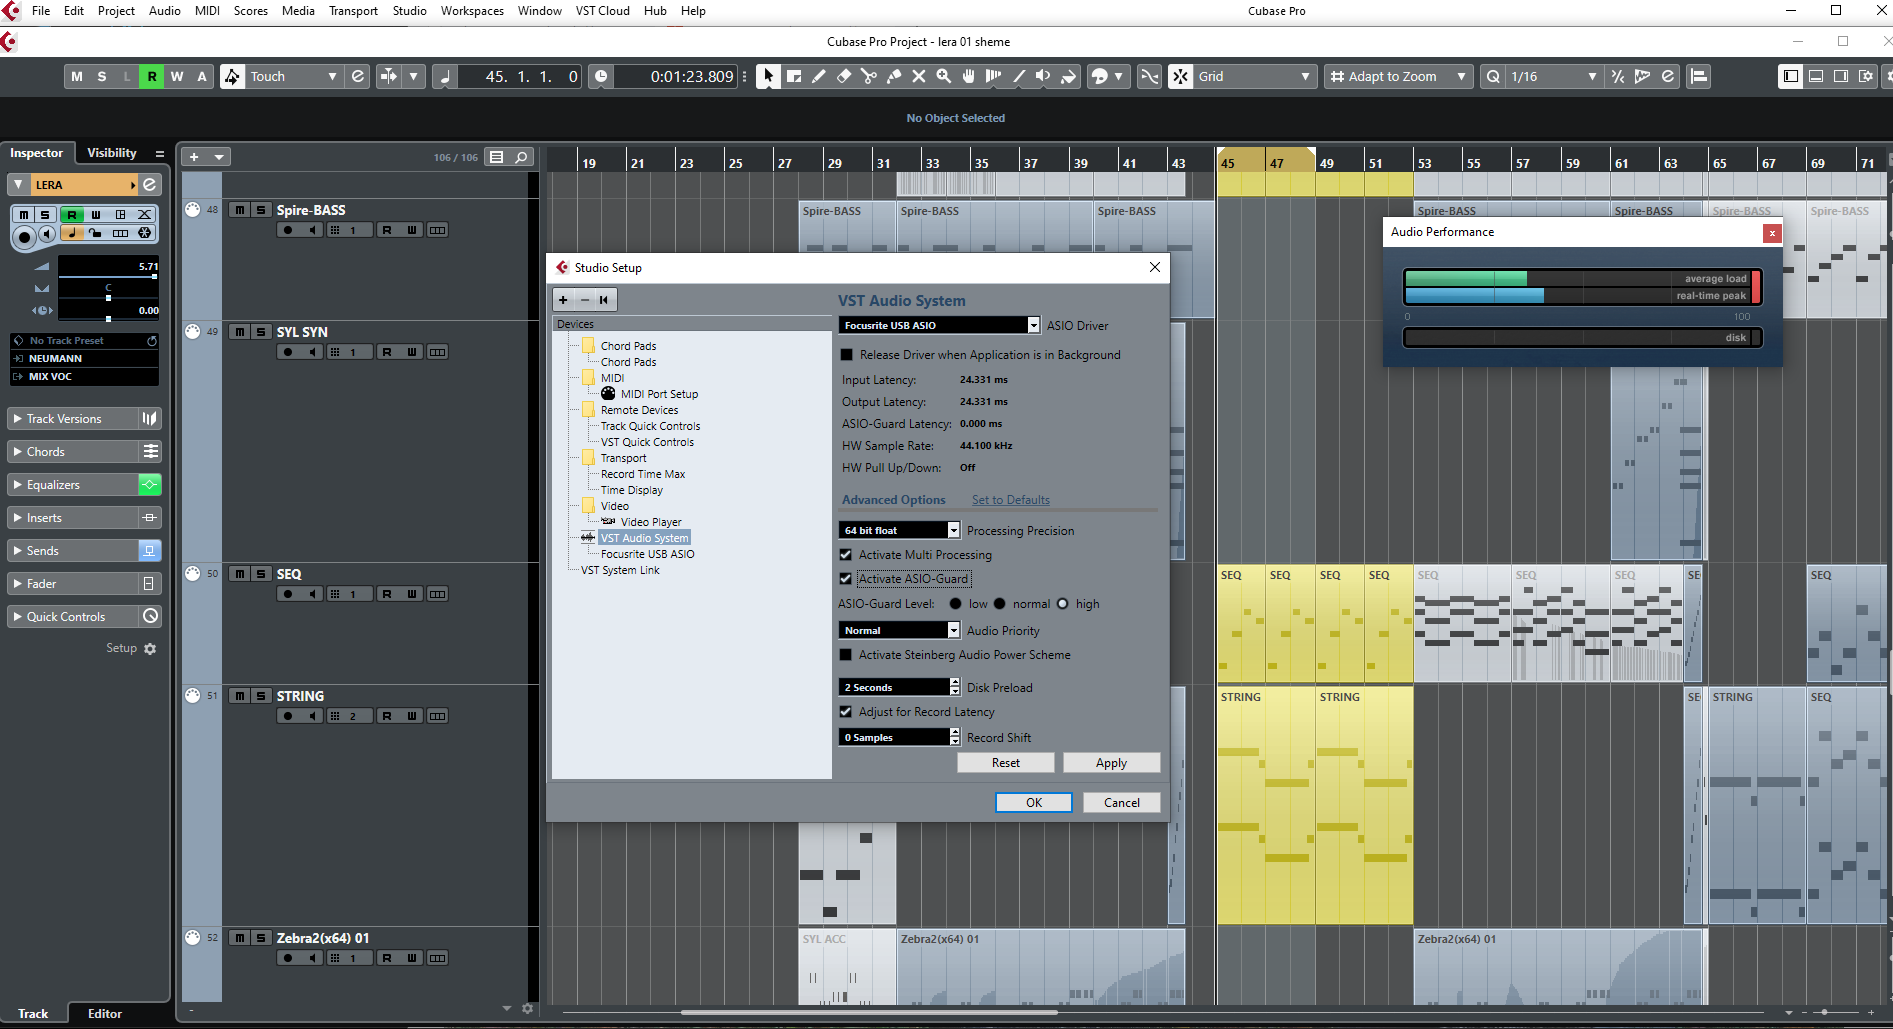This screenshot has height=1029, width=1893.
Task: Toggle Release Driver in Background checkbox
Action: coord(847,355)
